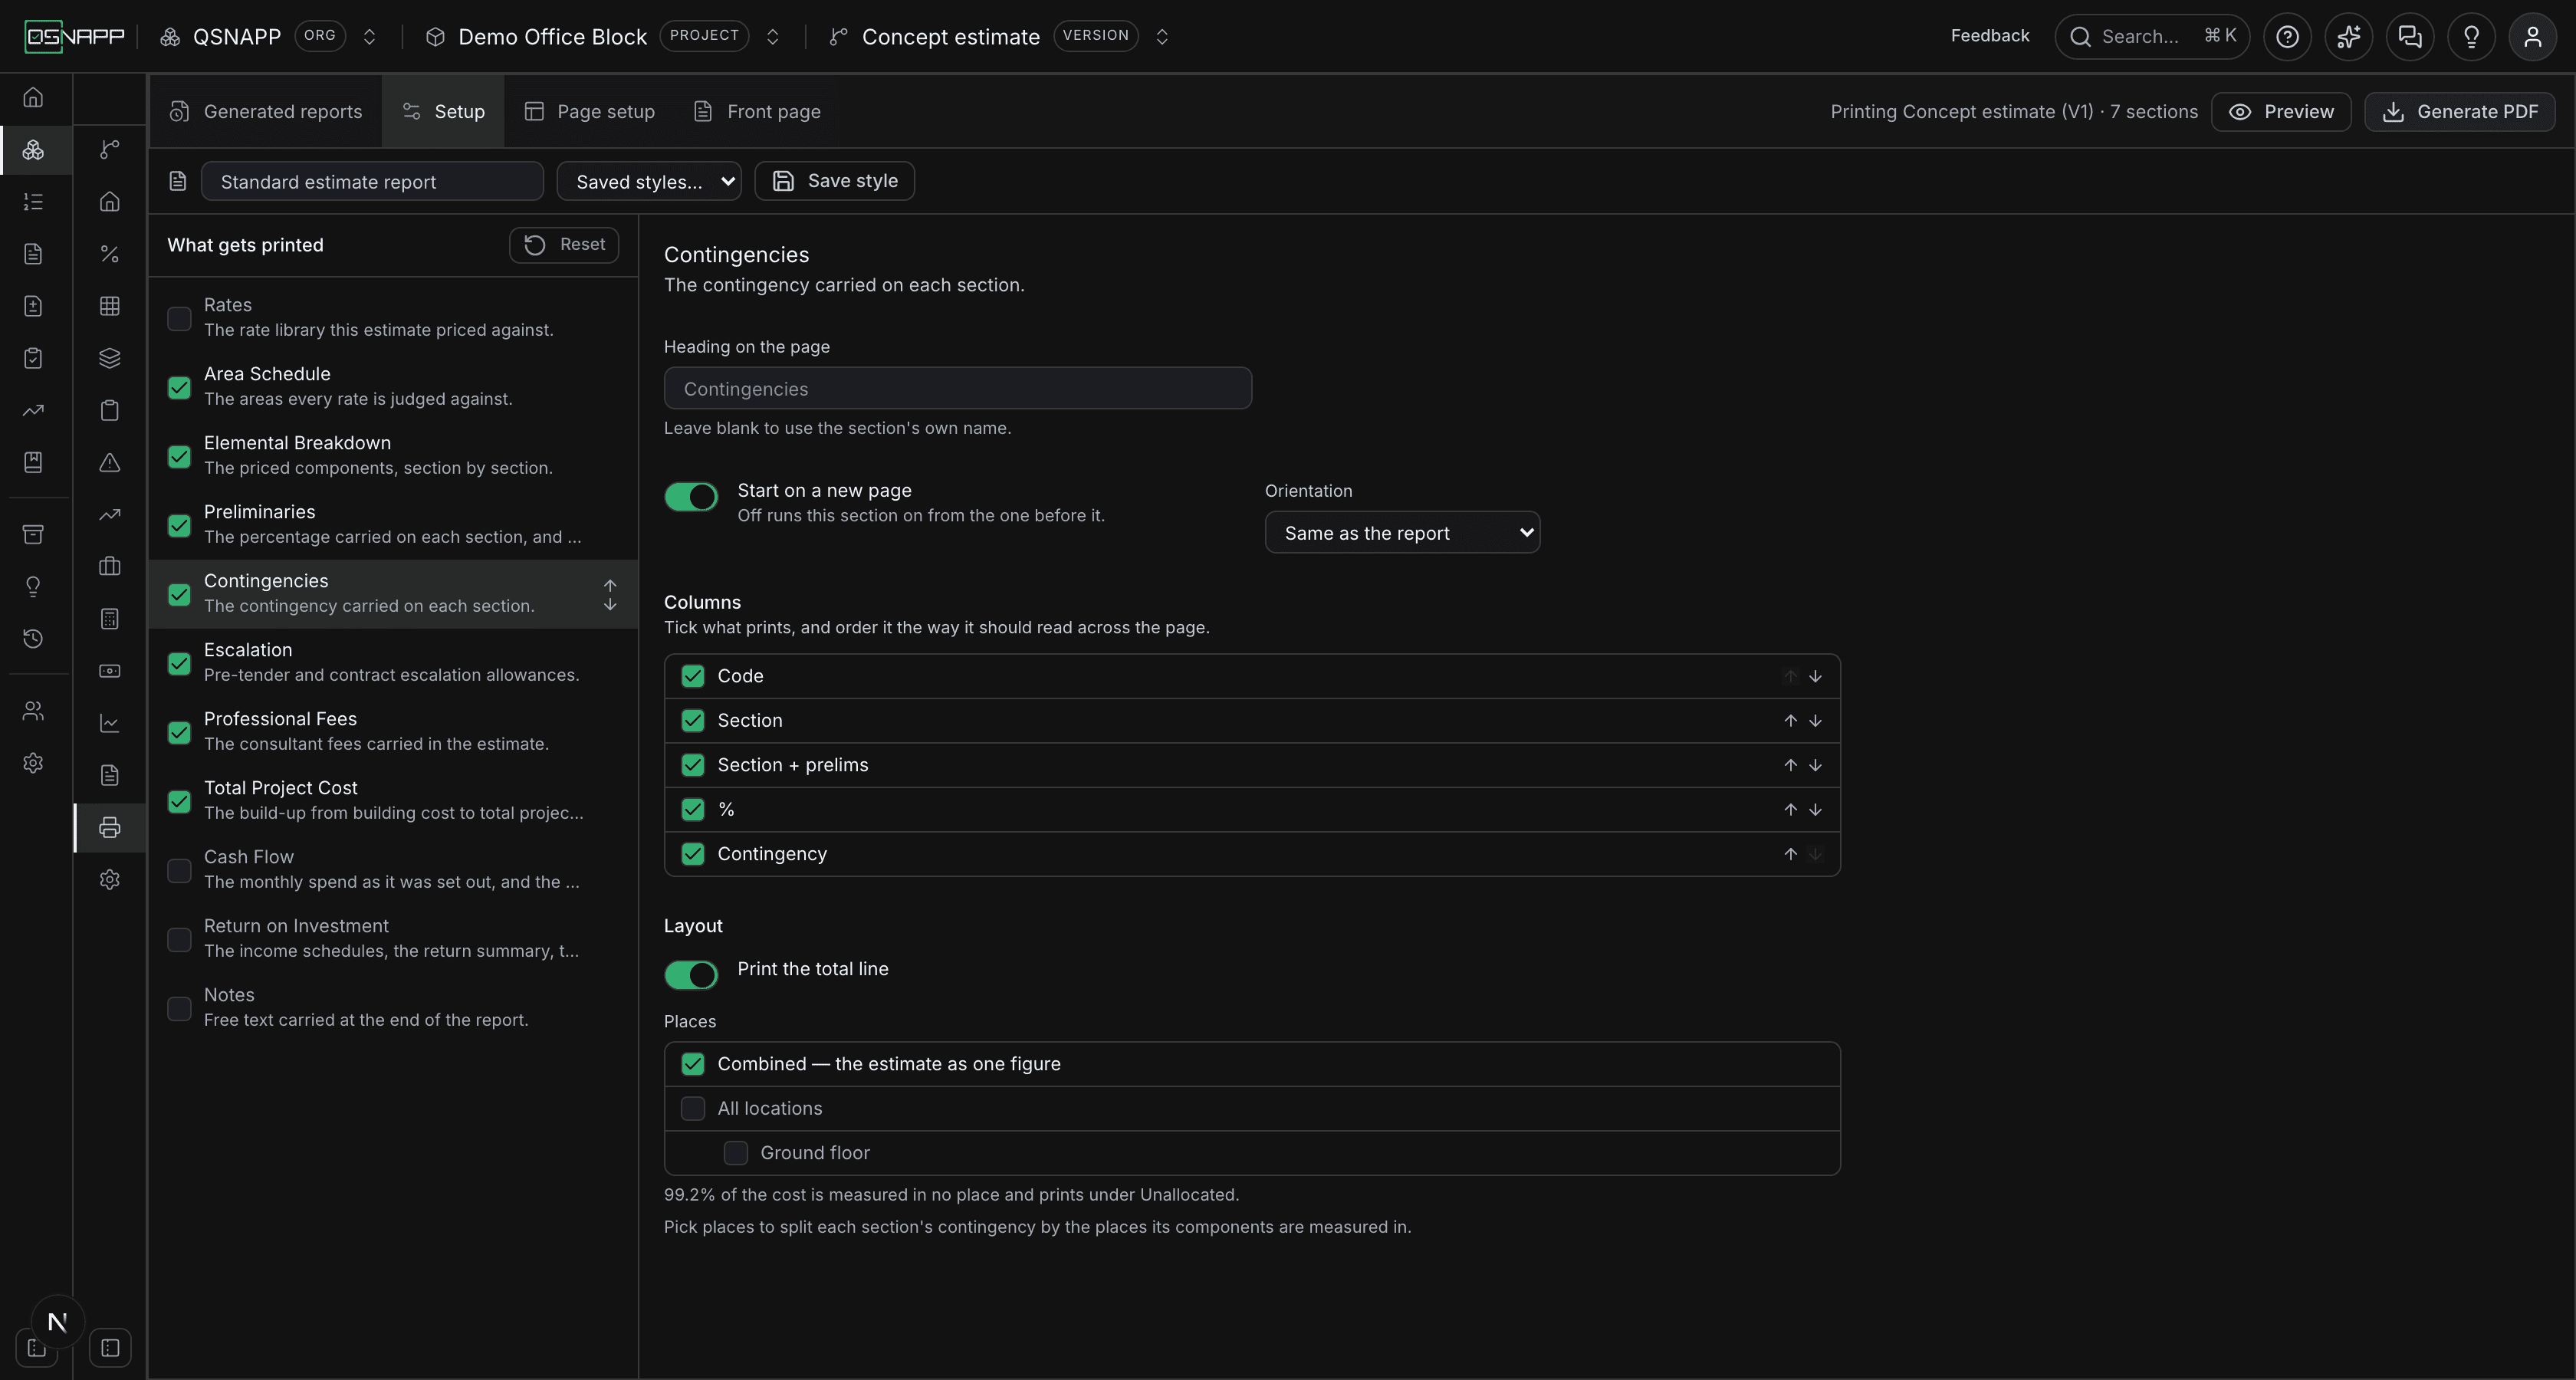Open the Orientation dropdown
Viewport: 2576px width, 1380px height.
click(1402, 533)
